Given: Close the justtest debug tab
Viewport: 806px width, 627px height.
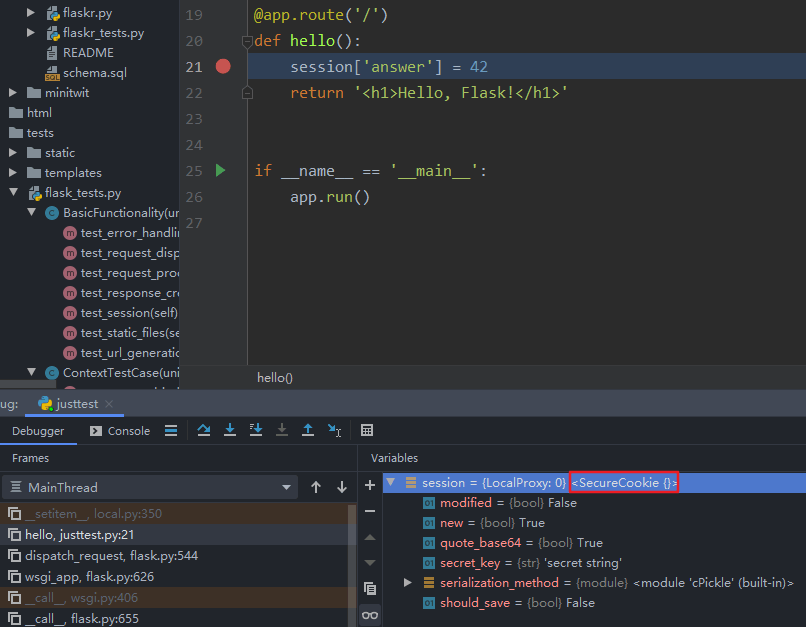Looking at the screenshot, I should pos(109,404).
